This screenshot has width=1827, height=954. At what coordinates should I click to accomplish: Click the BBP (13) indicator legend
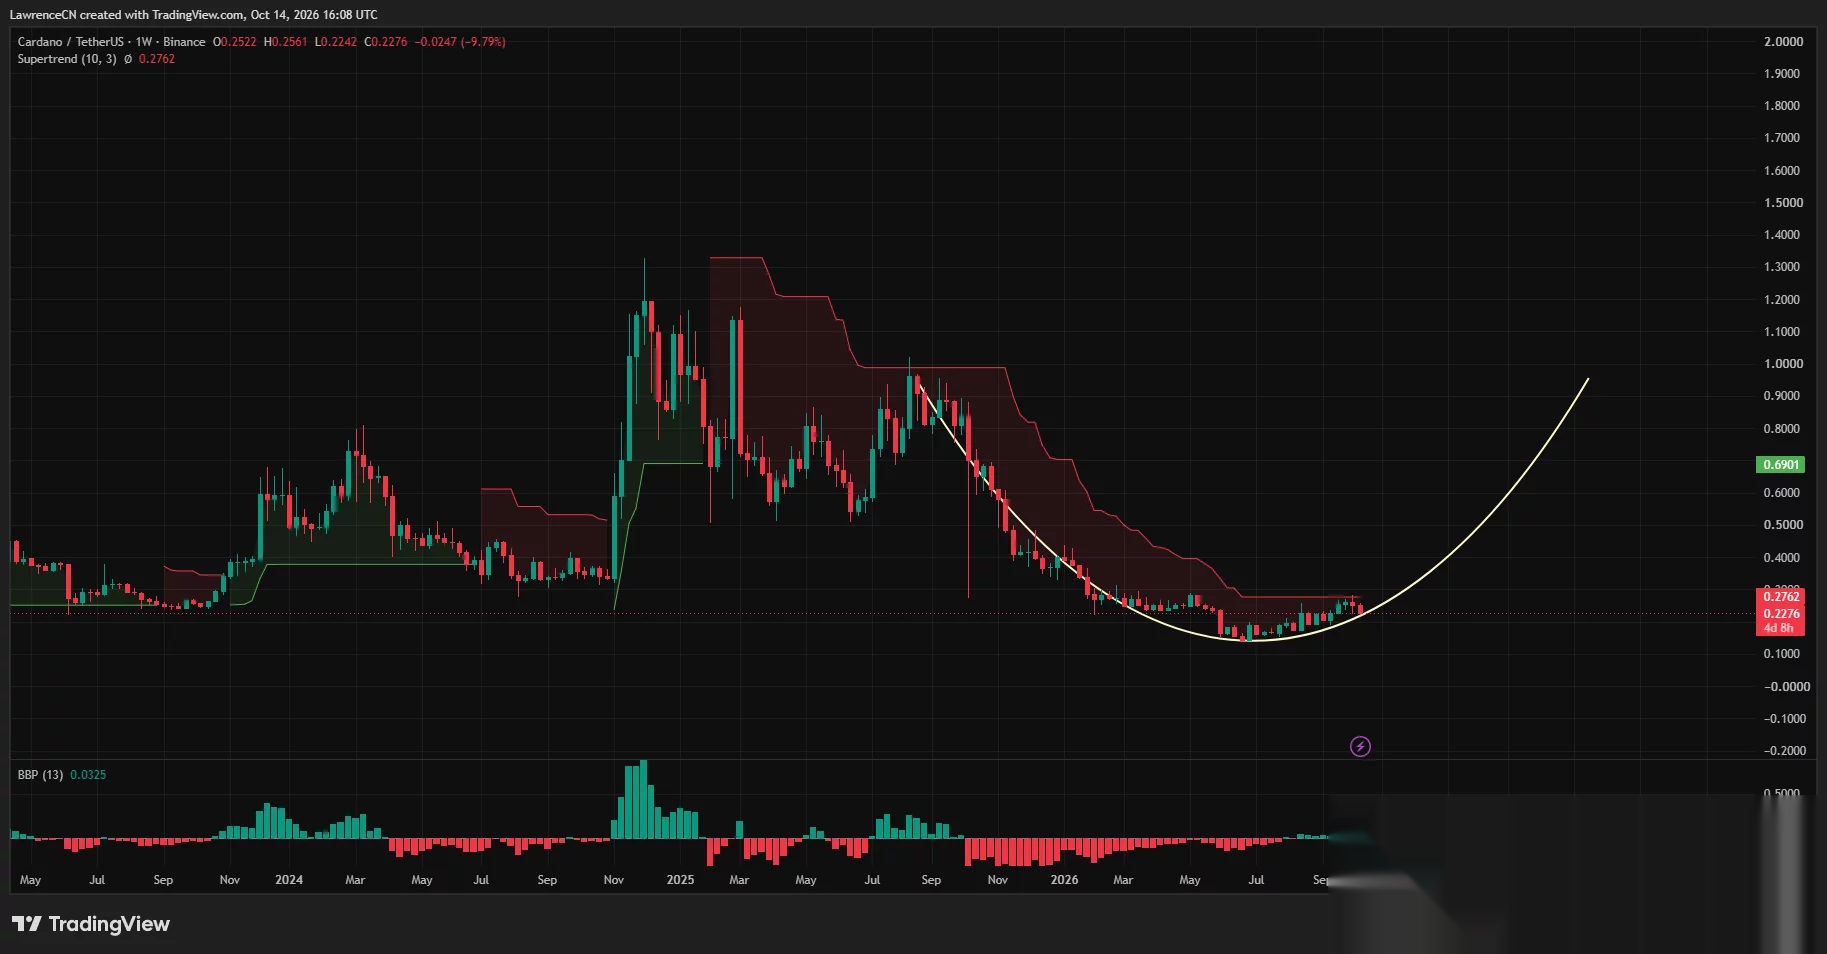(x=40, y=775)
